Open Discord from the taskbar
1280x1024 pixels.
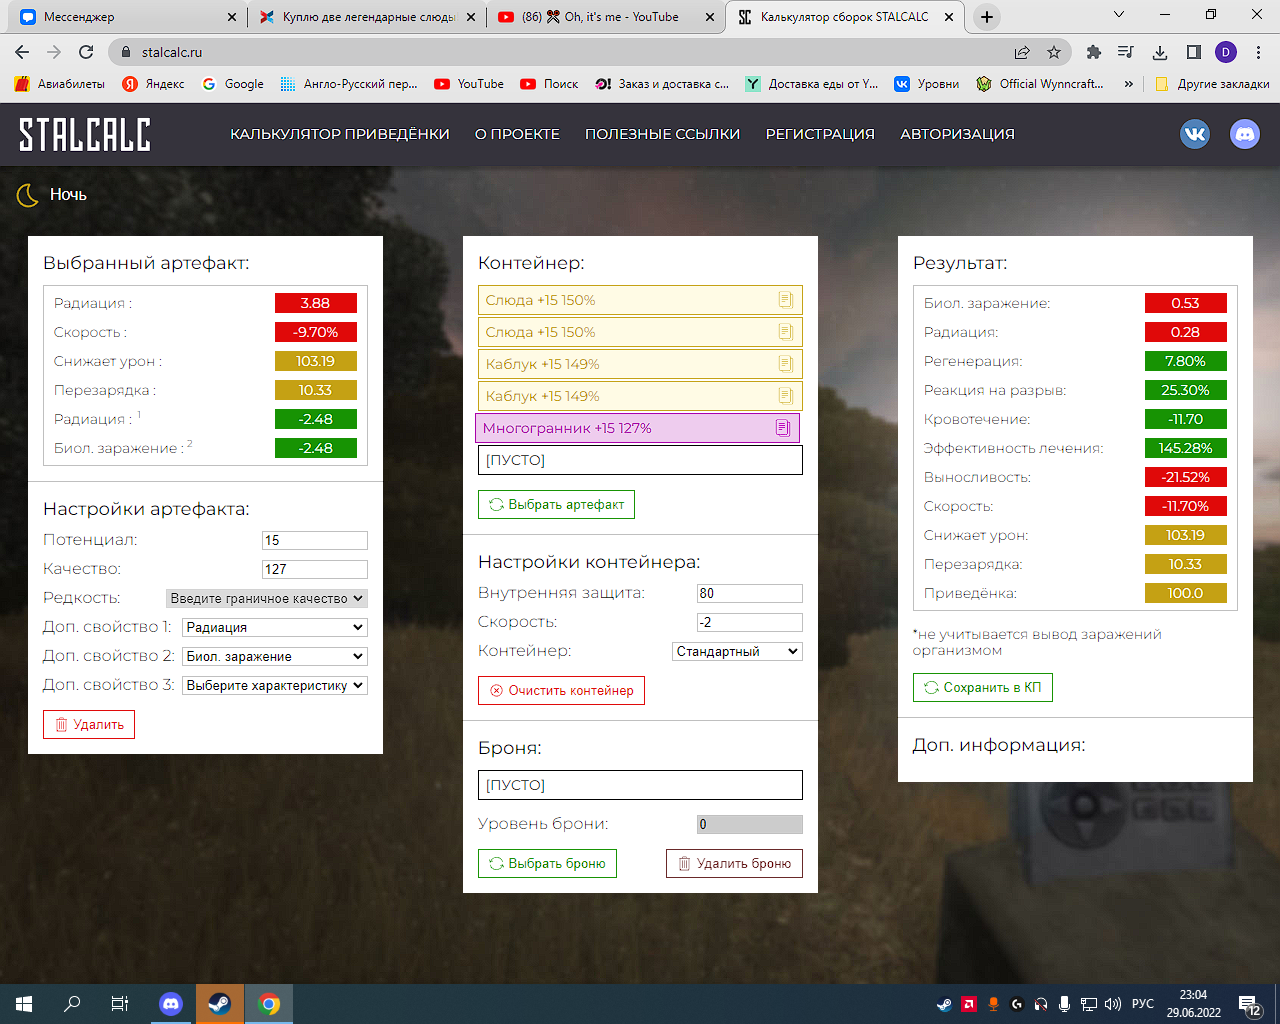click(171, 1004)
